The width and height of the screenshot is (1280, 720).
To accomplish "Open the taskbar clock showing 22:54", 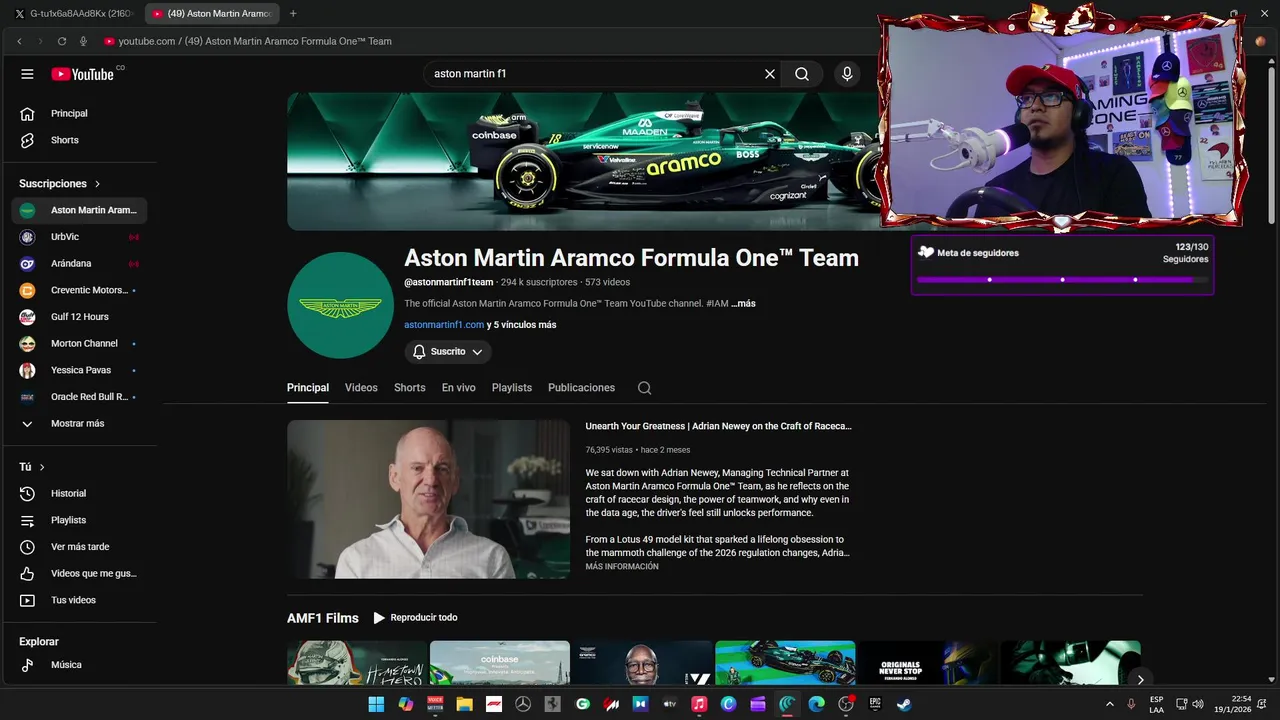I will [1232, 704].
